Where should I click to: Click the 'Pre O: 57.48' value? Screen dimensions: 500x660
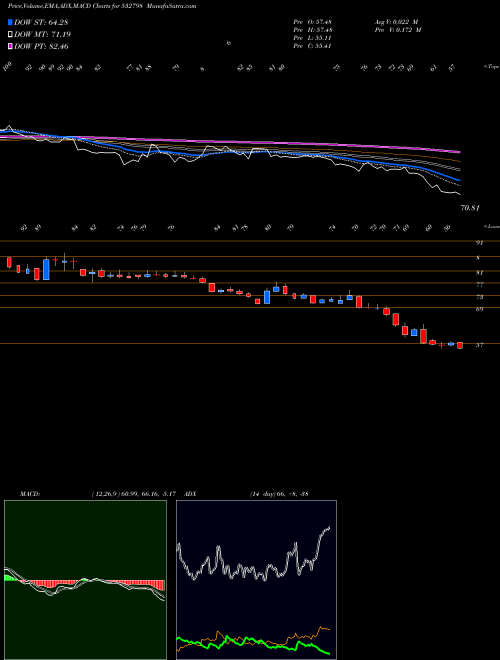(313, 22)
